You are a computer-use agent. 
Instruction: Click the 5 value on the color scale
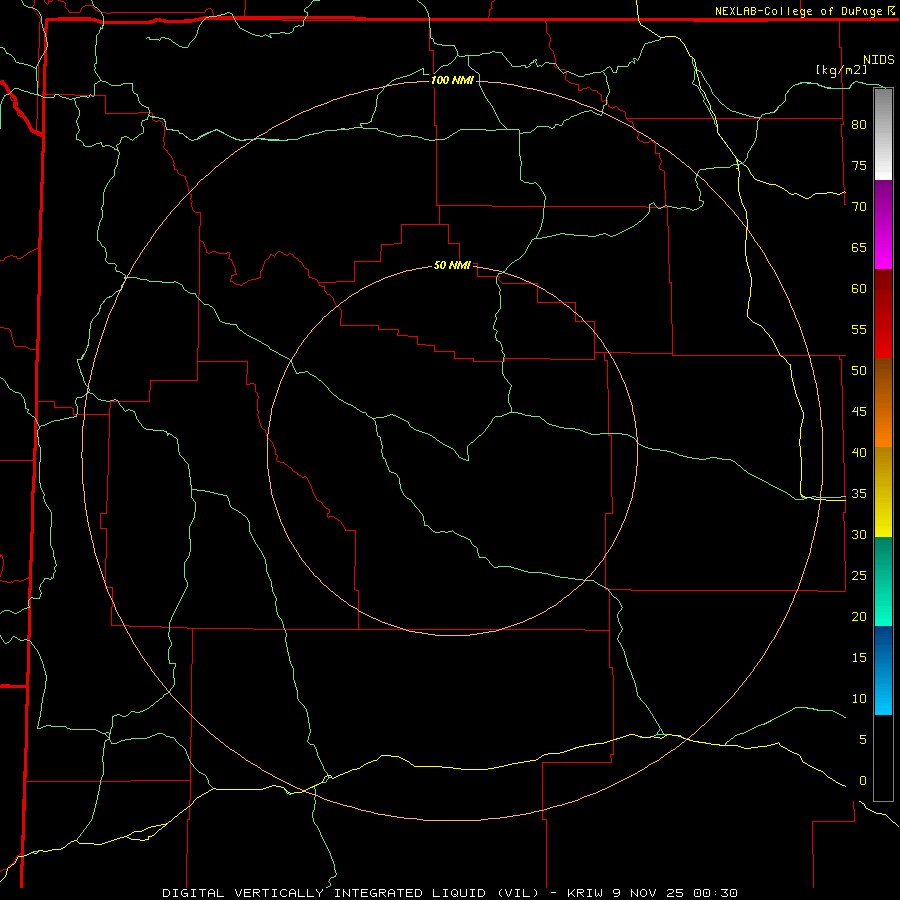click(x=863, y=740)
